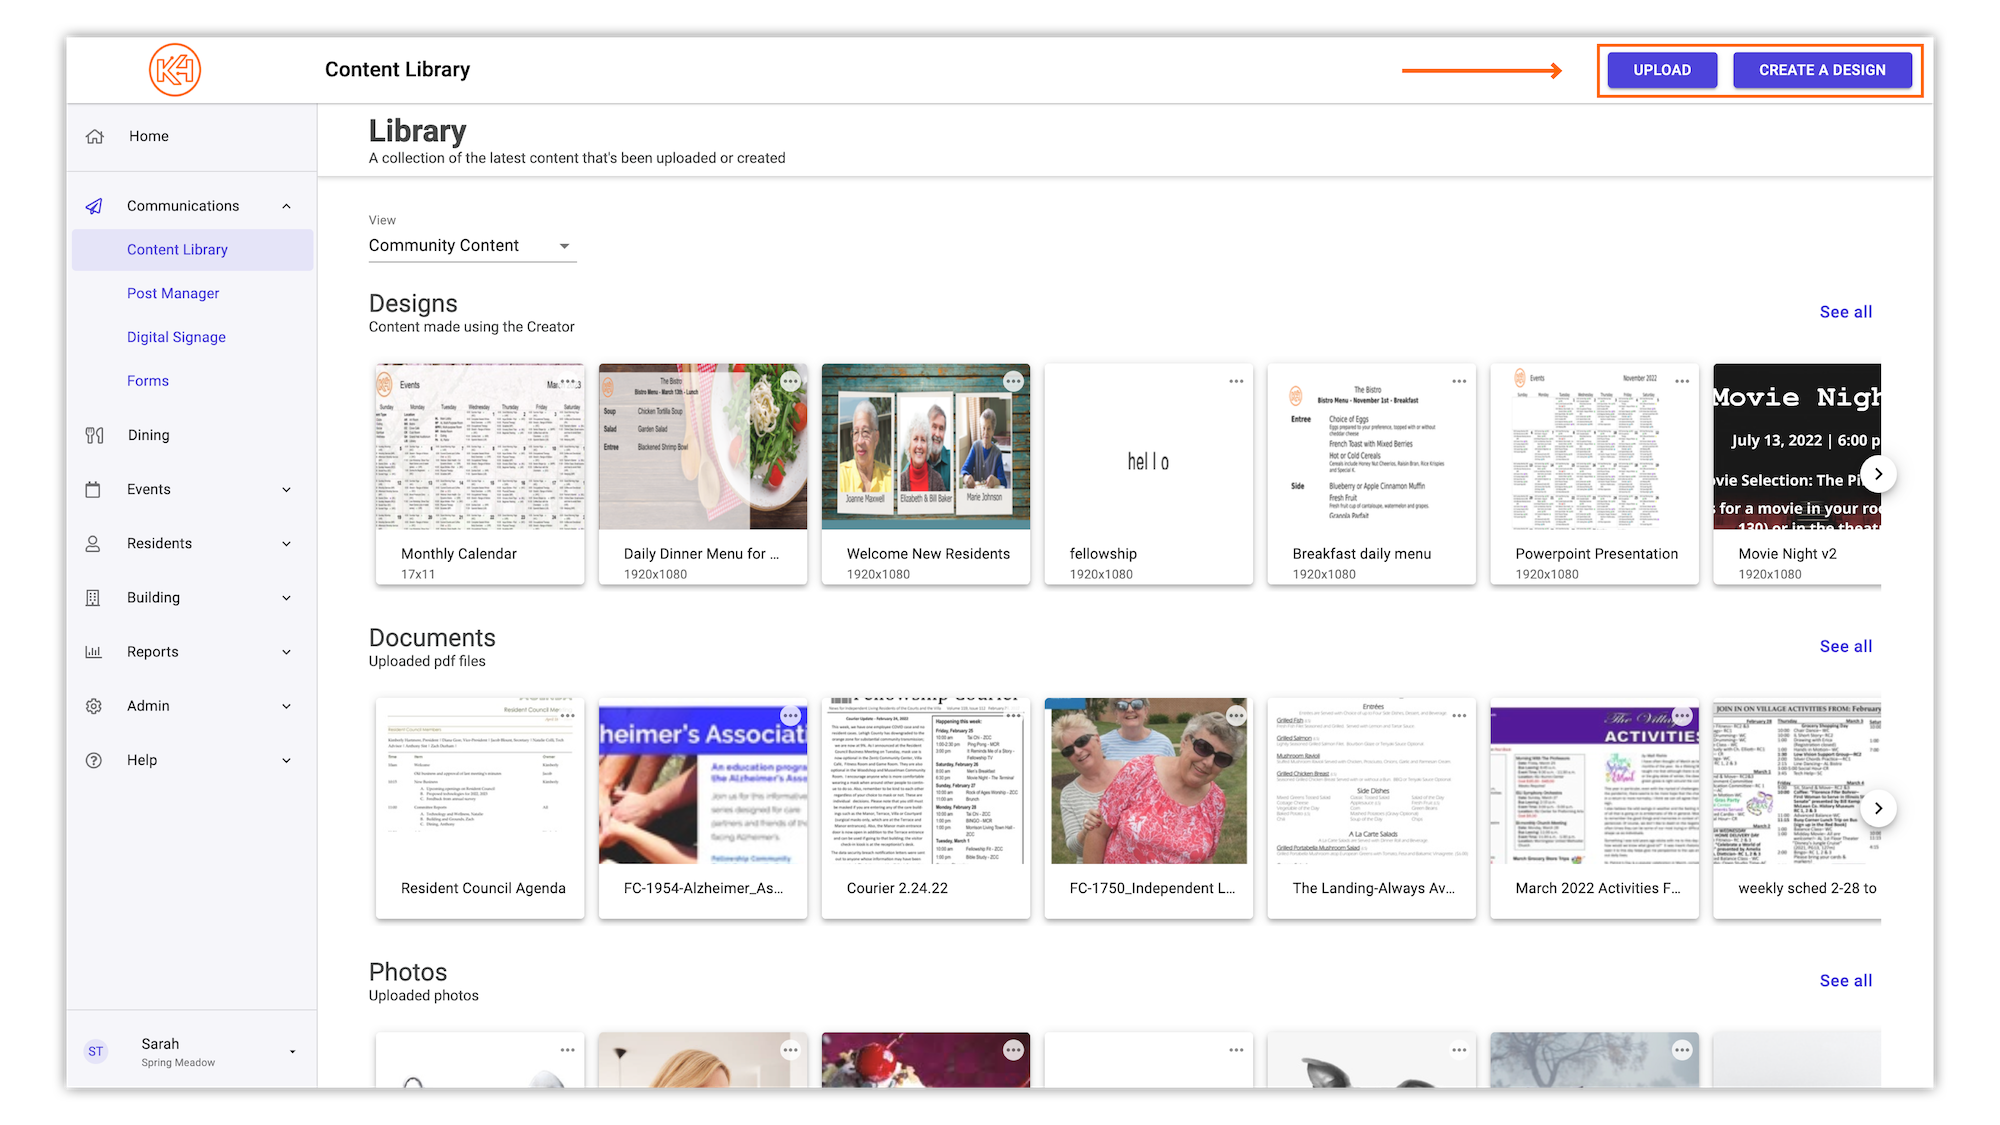Expand the Events menu chevron

click(287, 490)
